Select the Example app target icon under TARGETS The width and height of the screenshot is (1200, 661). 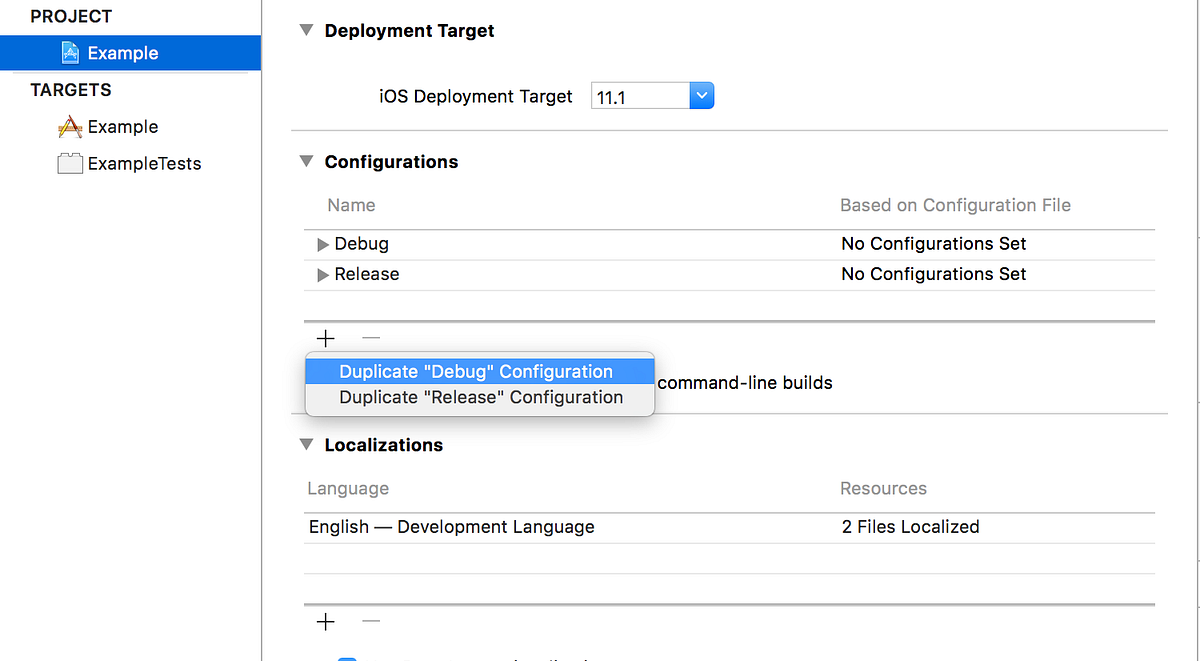(70, 126)
